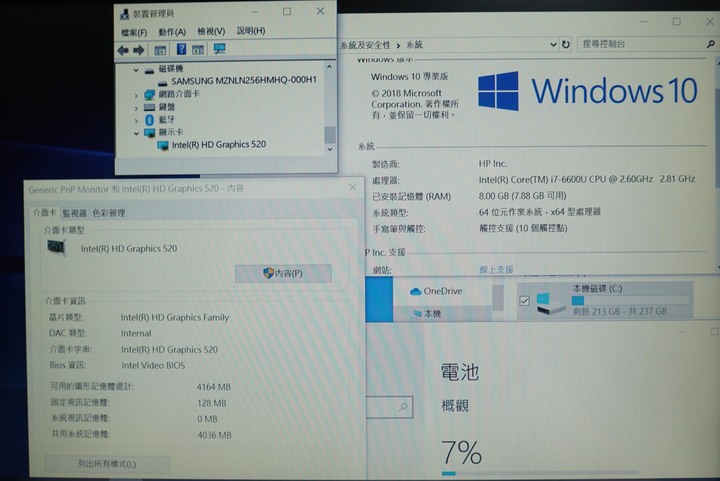Click the OneDrive cloud icon
This screenshot has width=720, height=481.
tap(416, 291)
